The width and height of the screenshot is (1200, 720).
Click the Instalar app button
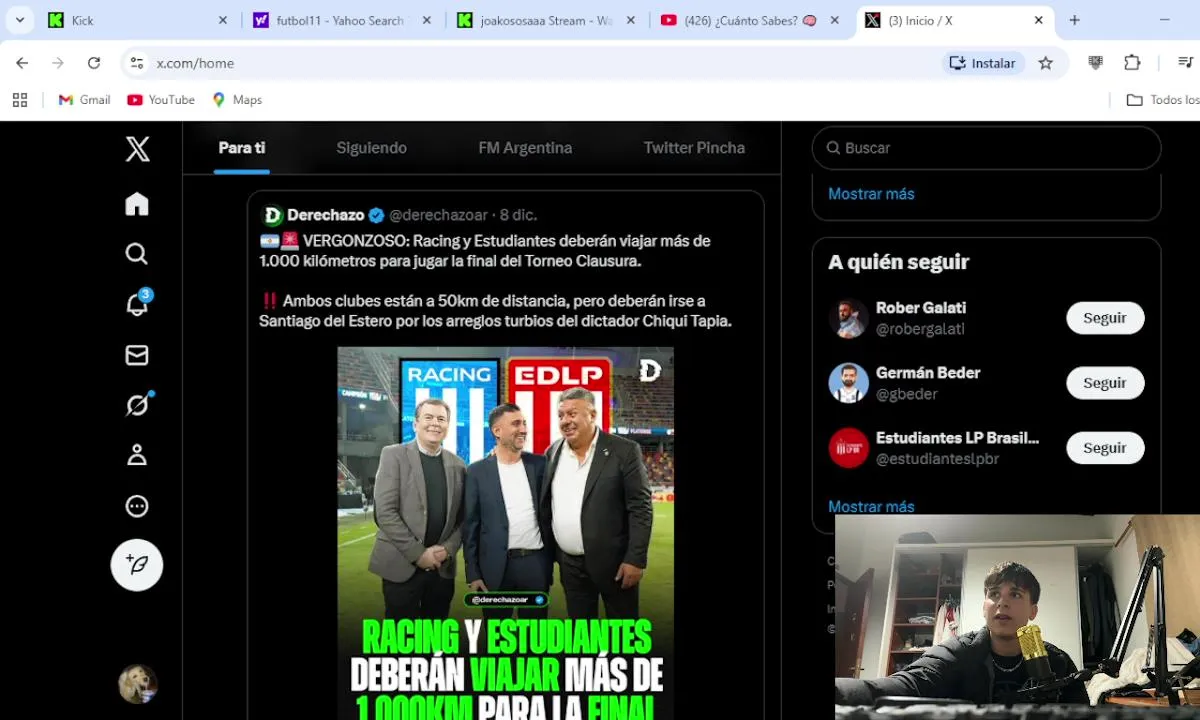tap(982, 63)
